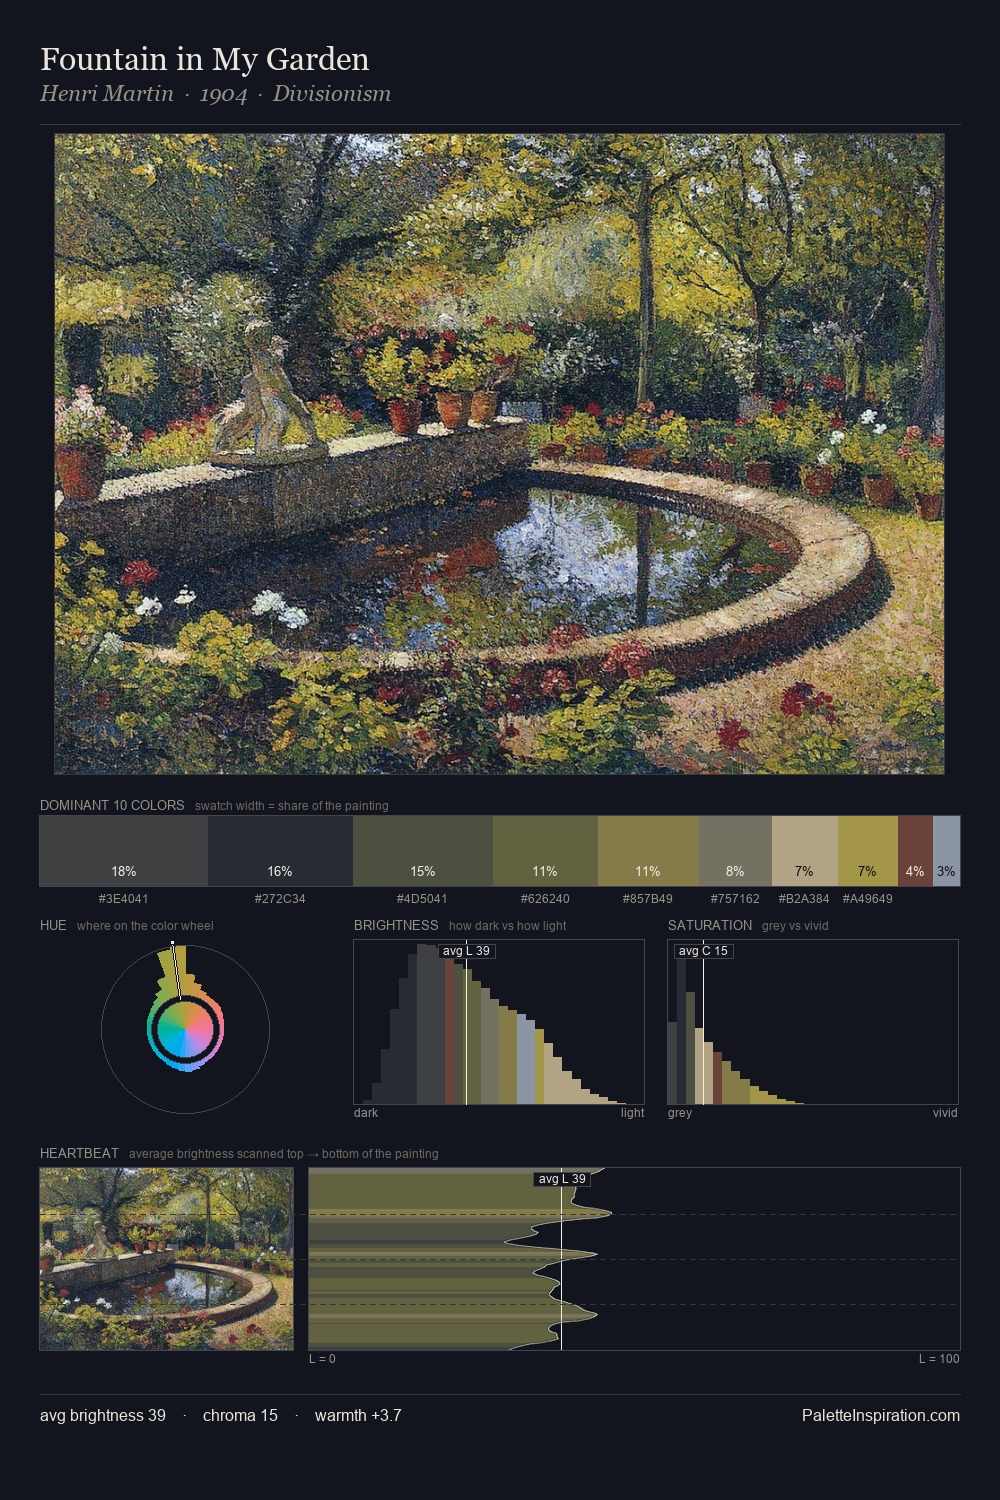Click "swatch width = share of the painting" note
Viewport: 1000px width, 1500px height.
292,806
